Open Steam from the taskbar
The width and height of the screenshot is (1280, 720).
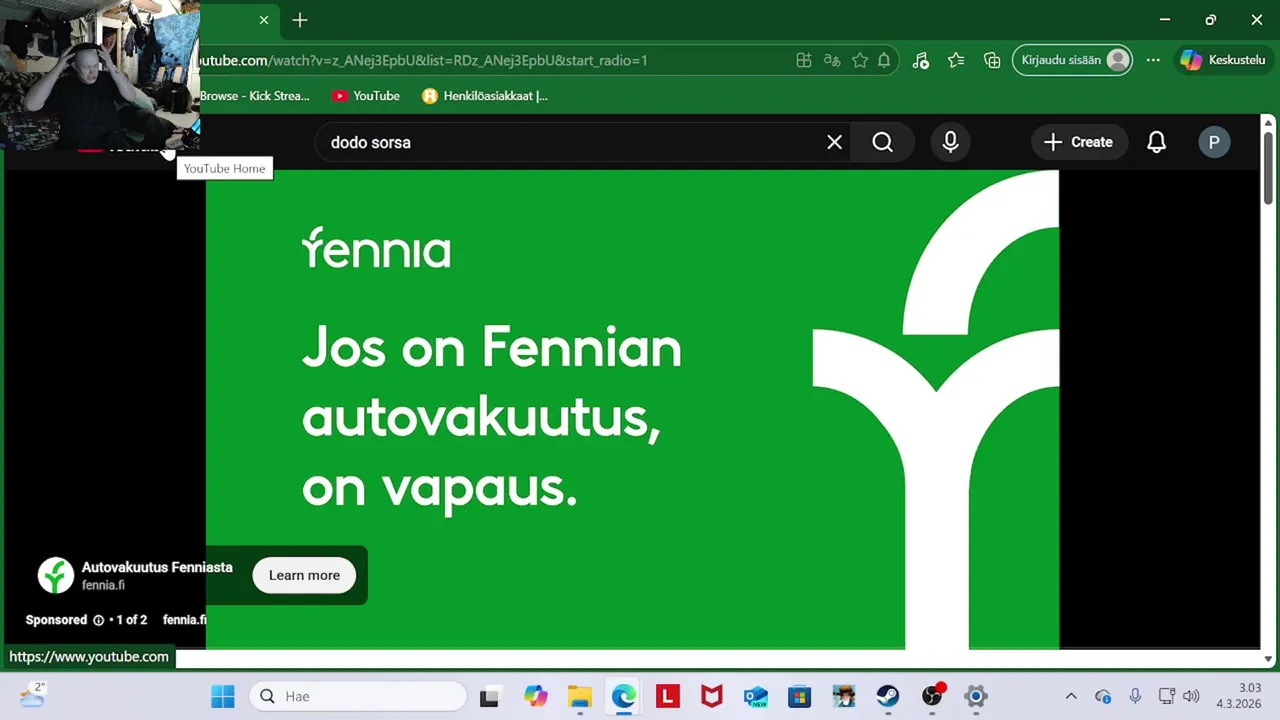click(888, 696)
